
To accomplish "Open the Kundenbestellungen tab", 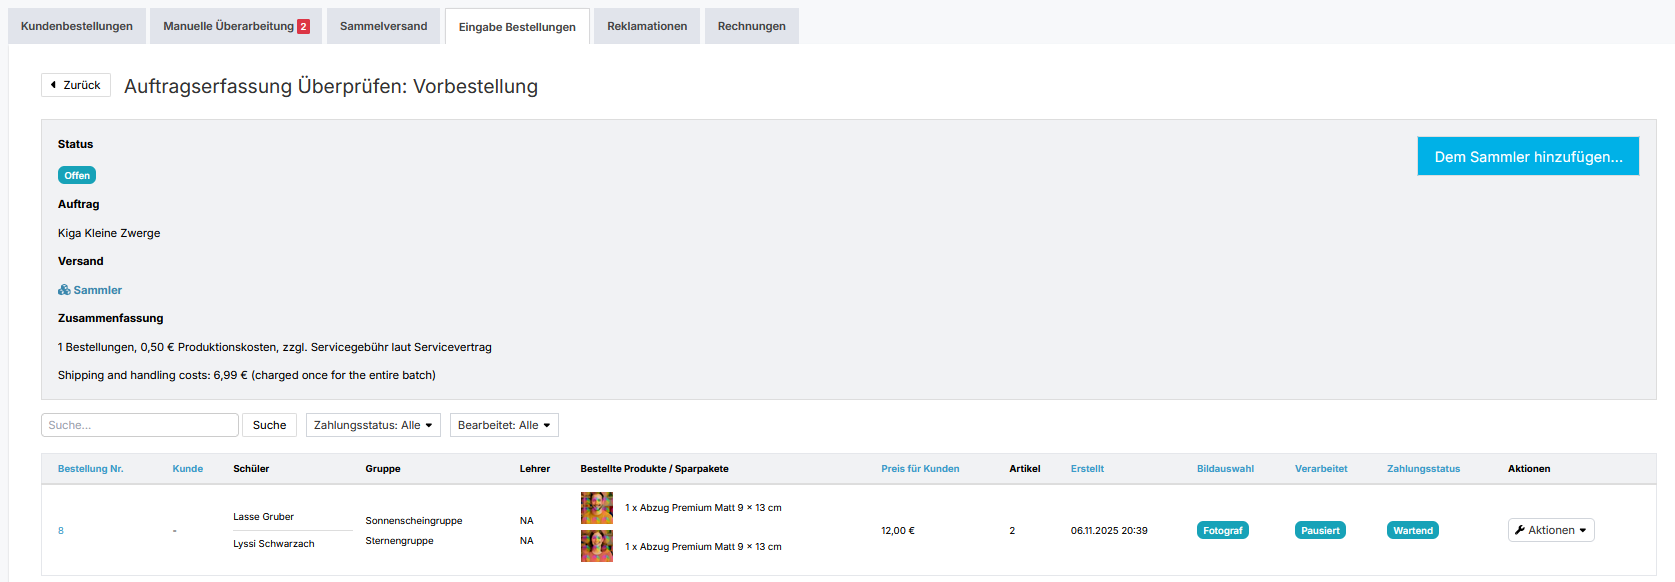I will (x=77, y=26).
